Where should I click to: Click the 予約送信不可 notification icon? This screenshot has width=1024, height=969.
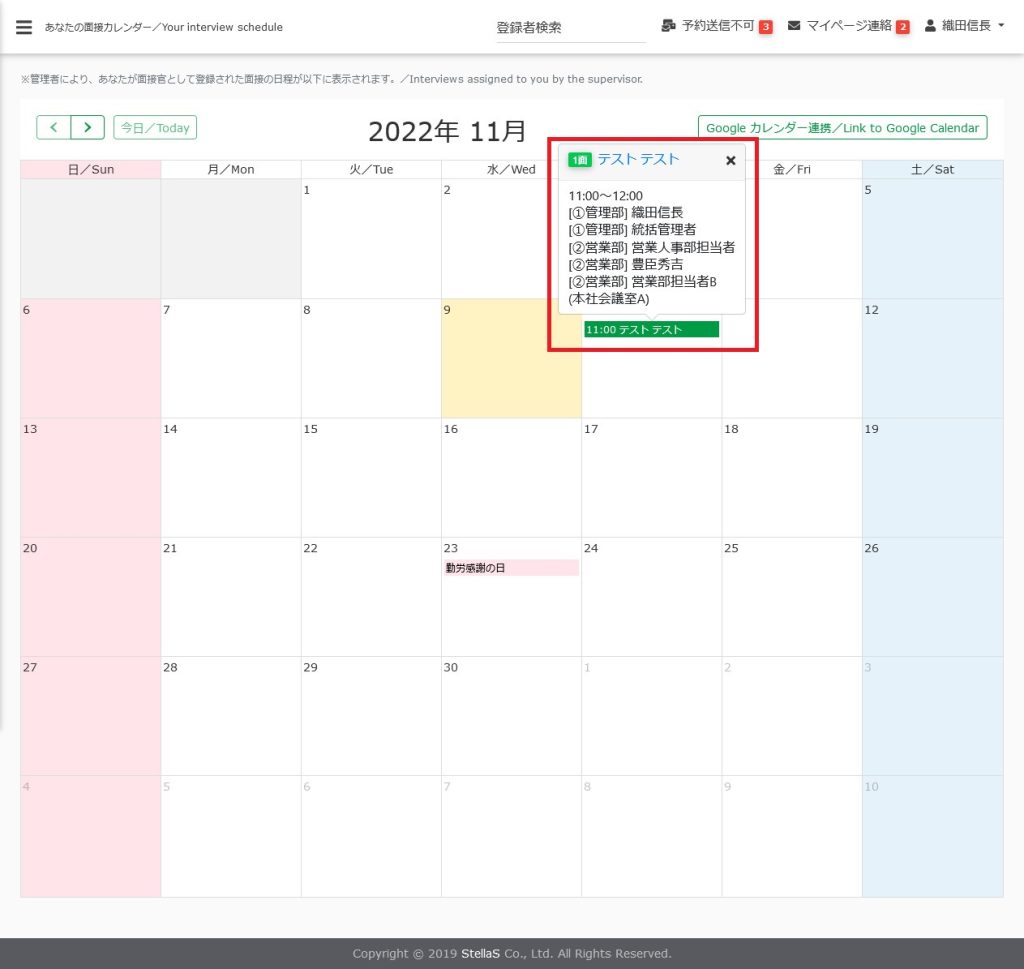click(669, 26)
